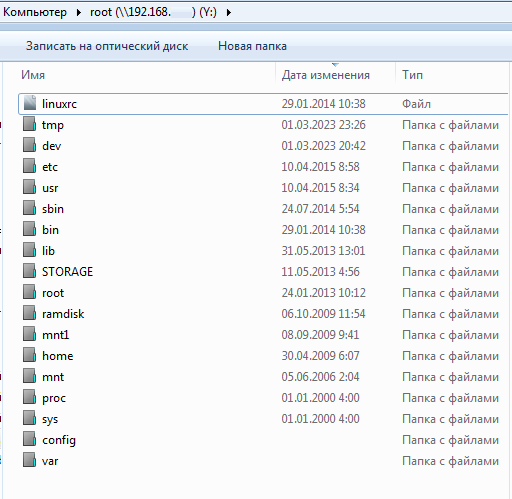512x499 pixels.
Task: Click the ramdisk folder icon
Action: [x=30, y=313]
